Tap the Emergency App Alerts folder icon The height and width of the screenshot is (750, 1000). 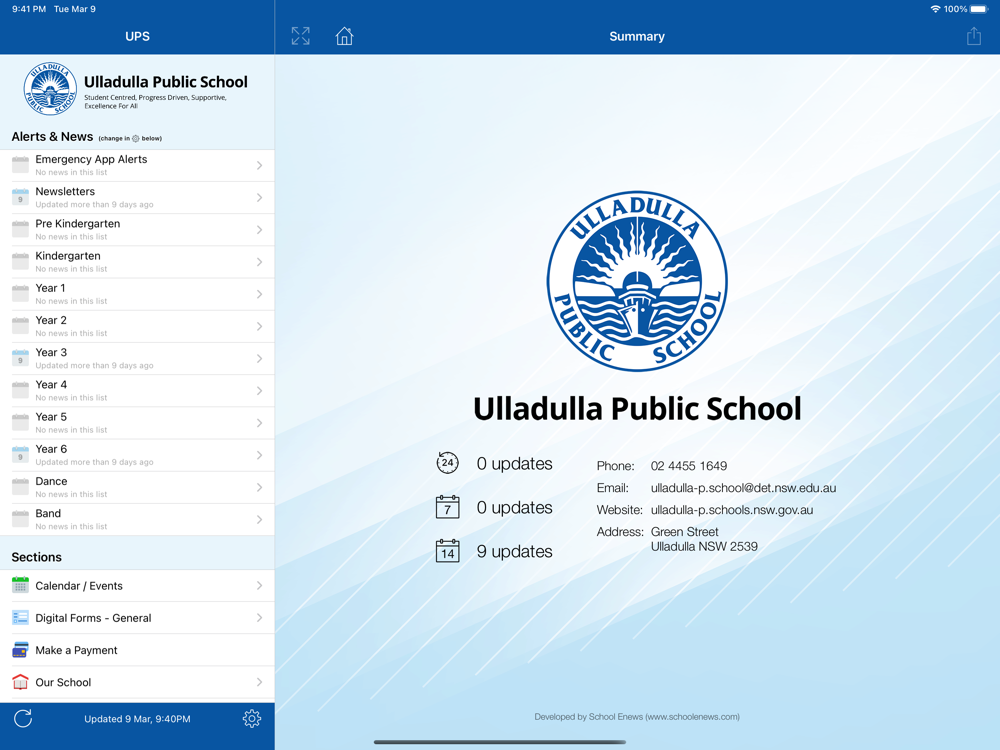click(20, 165)
